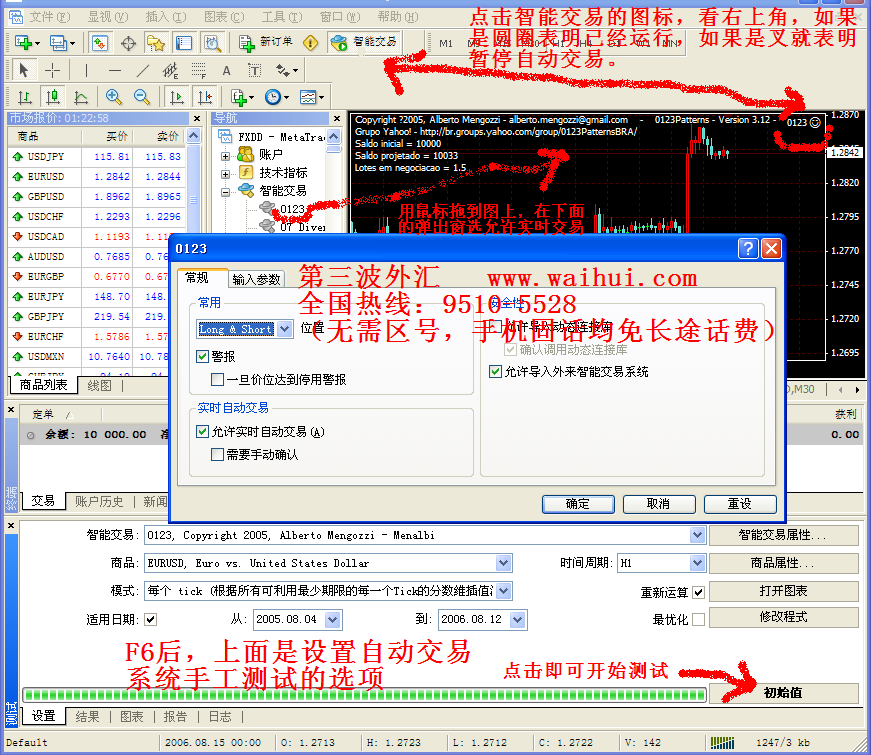Select the horizontal line drawing tool

(x=114, y=71)
